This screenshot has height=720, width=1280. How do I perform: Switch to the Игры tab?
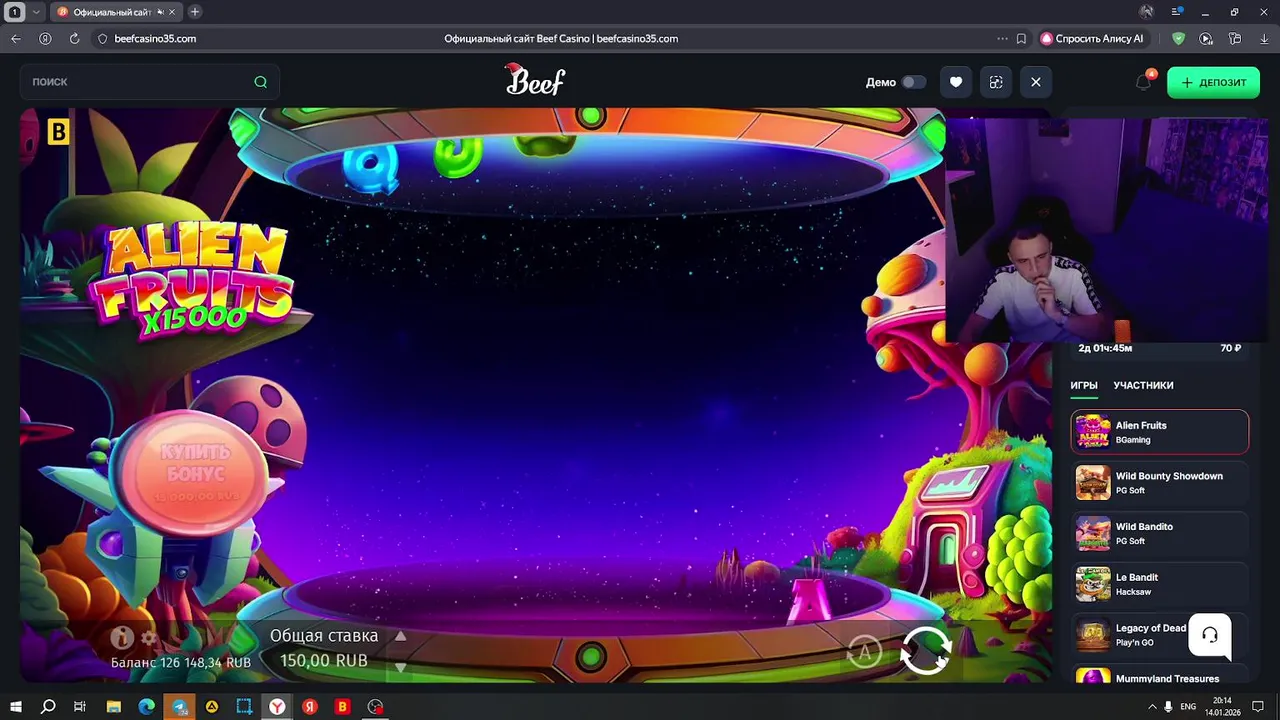pyautogui.click(x=1084, y=385)
